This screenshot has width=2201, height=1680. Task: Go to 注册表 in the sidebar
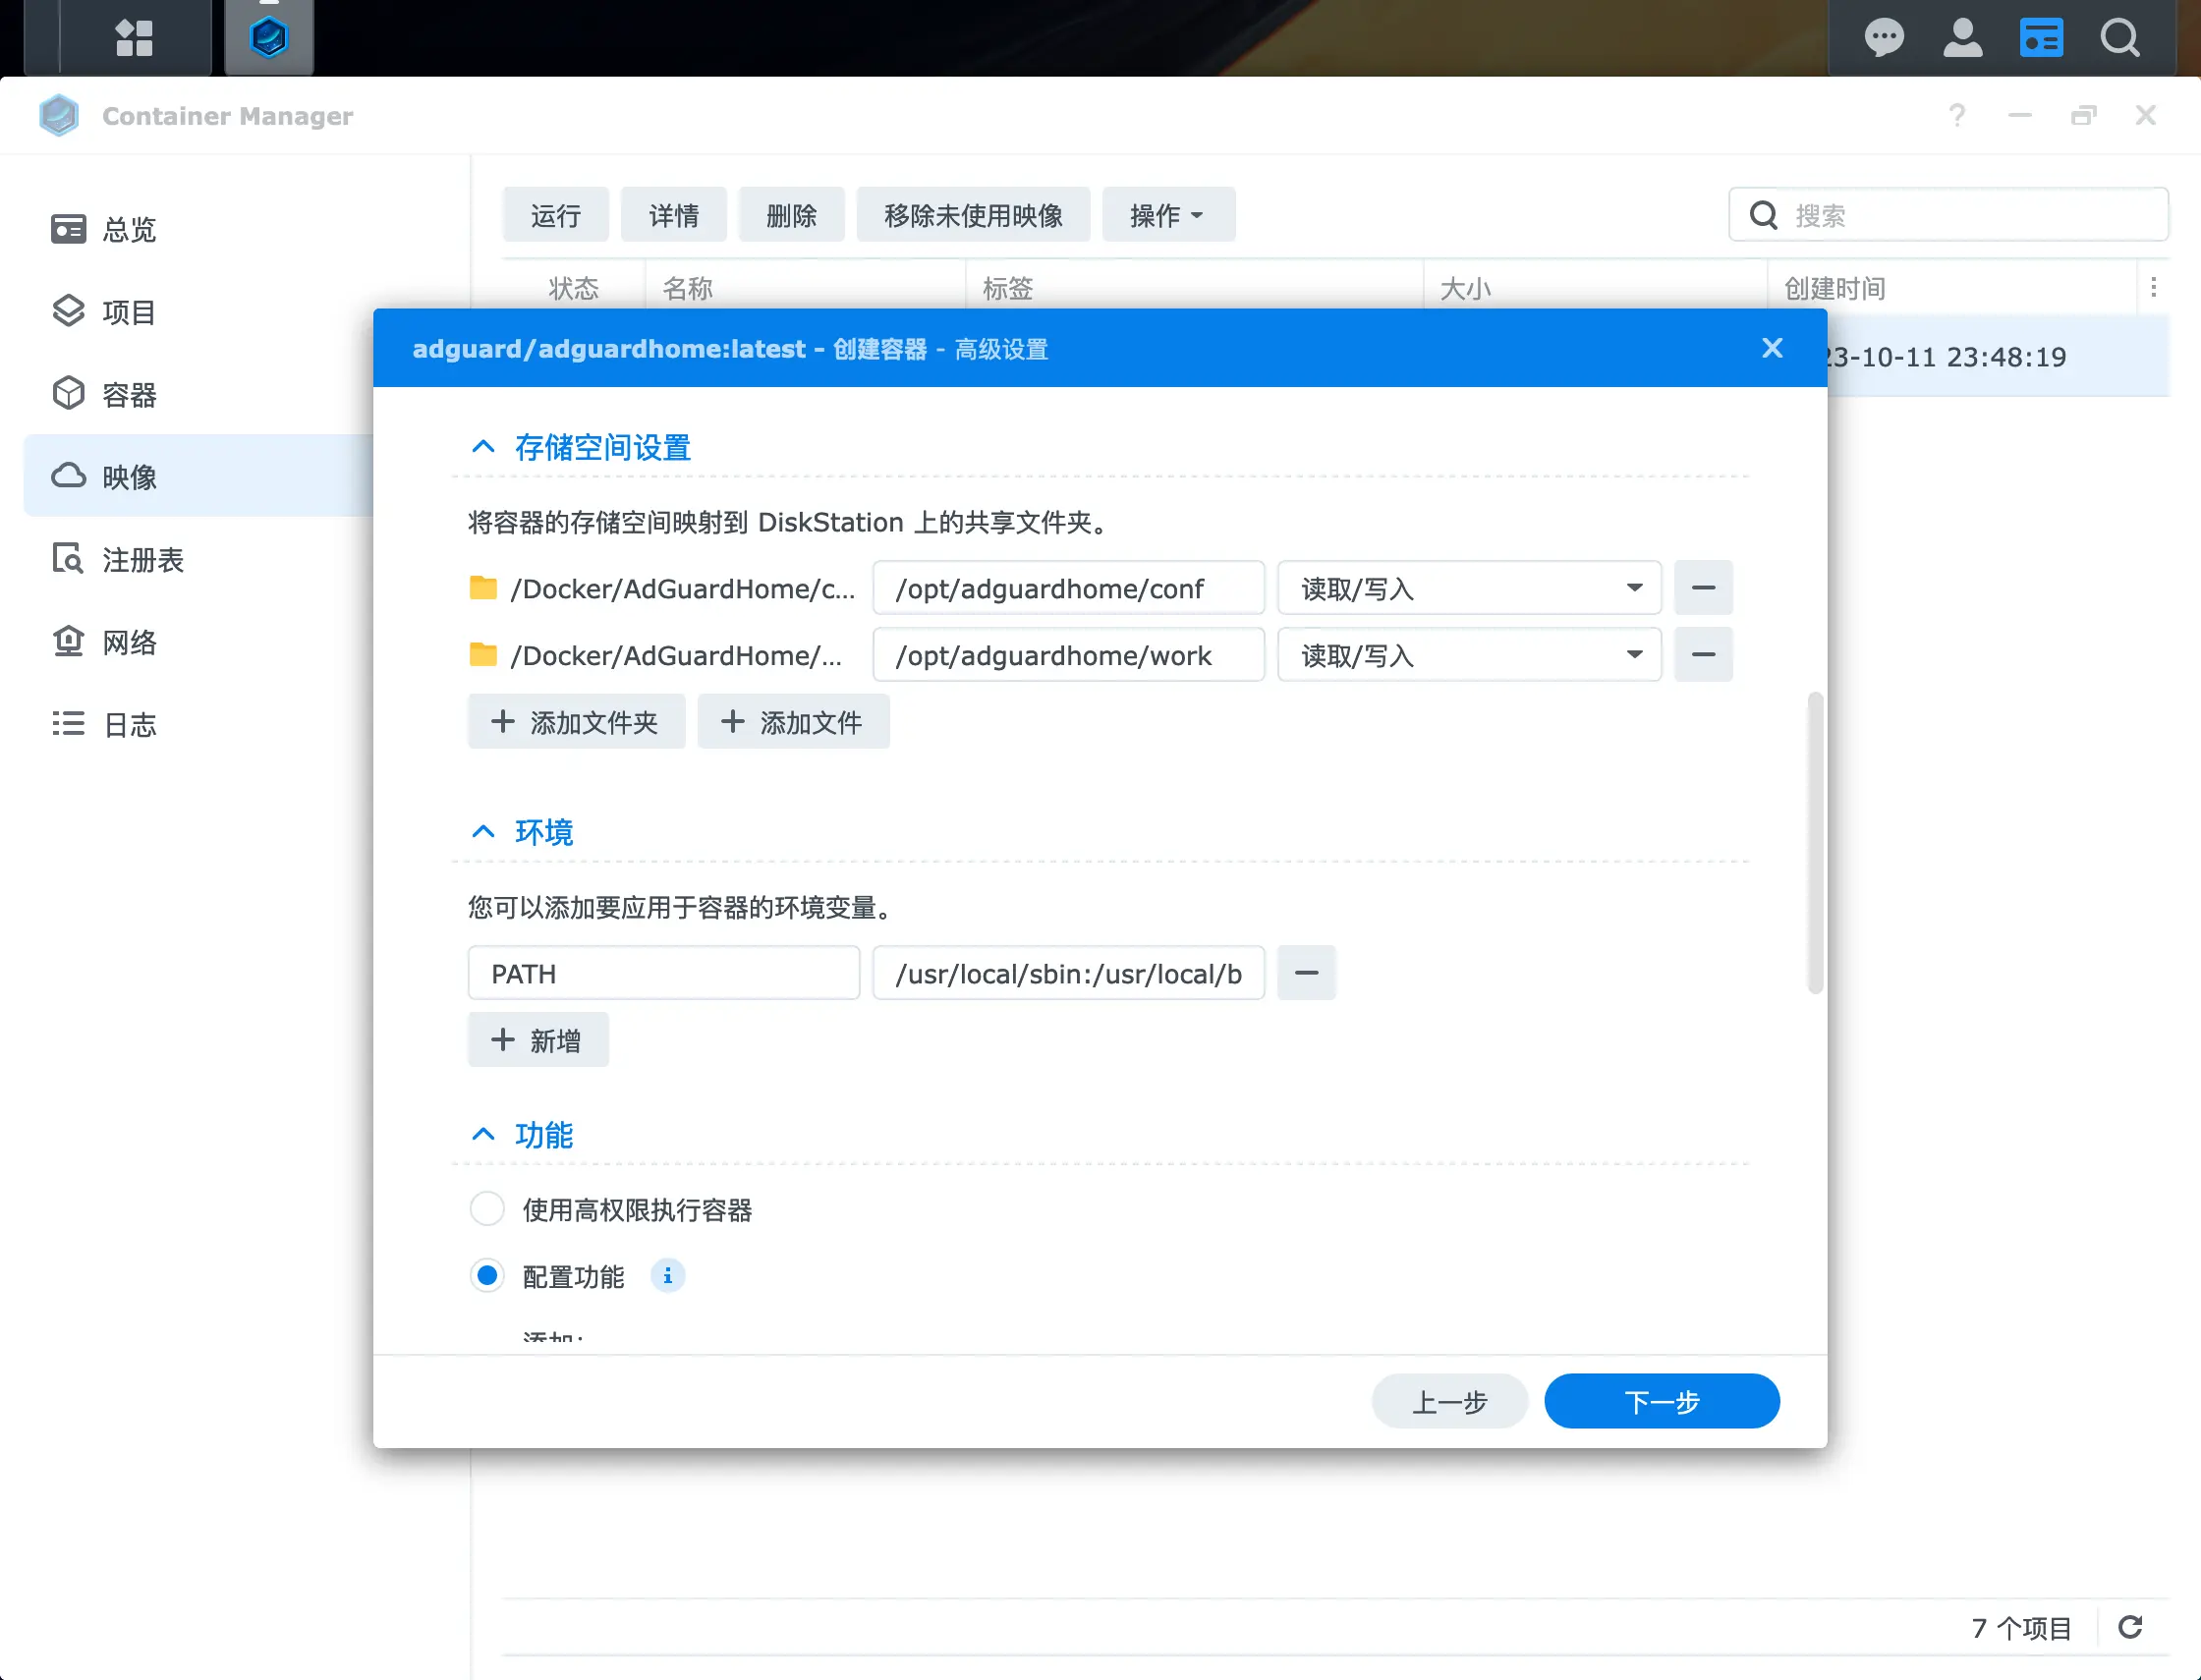[197, 560]
